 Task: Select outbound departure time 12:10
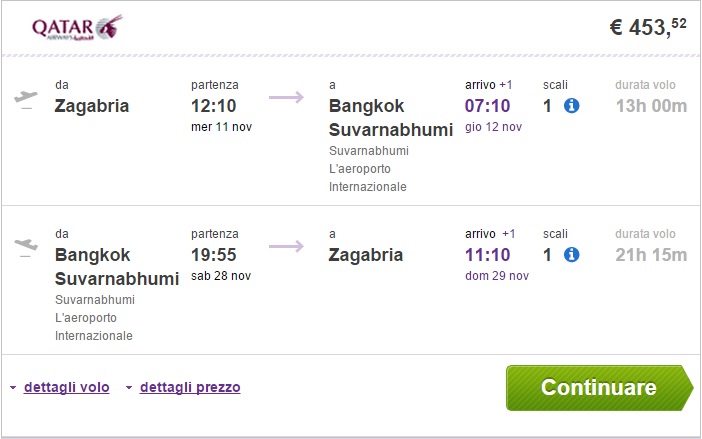pos(214,105)
